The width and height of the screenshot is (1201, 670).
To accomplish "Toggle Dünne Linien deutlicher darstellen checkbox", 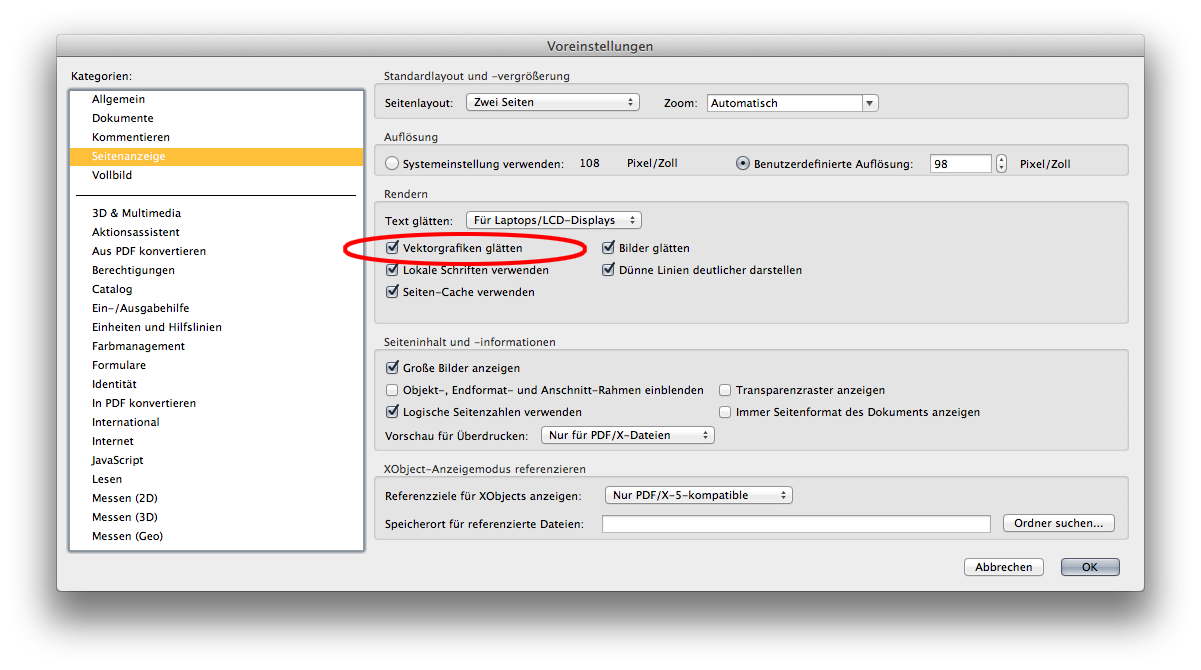I will tap(608, 270).
